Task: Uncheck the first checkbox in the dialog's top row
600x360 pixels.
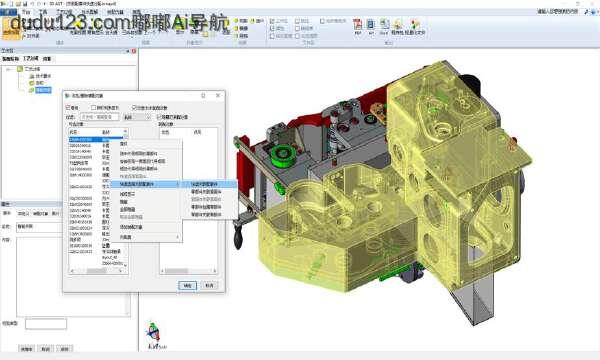Action: [68, 108]
